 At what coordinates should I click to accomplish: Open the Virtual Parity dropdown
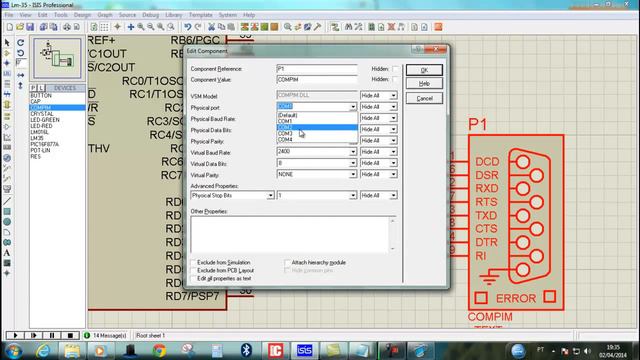click(x=353, y=174)
